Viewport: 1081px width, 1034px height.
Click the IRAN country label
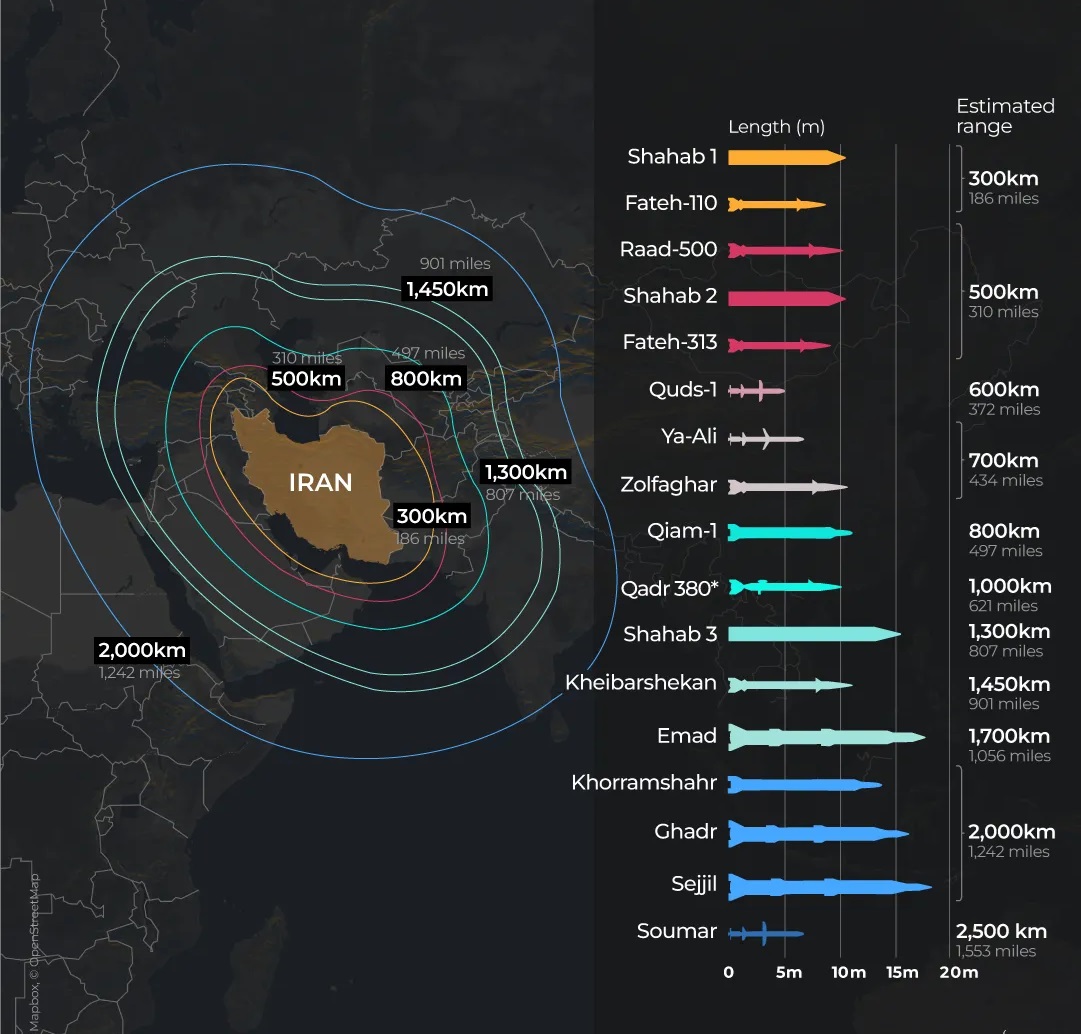tap(320, 483)
